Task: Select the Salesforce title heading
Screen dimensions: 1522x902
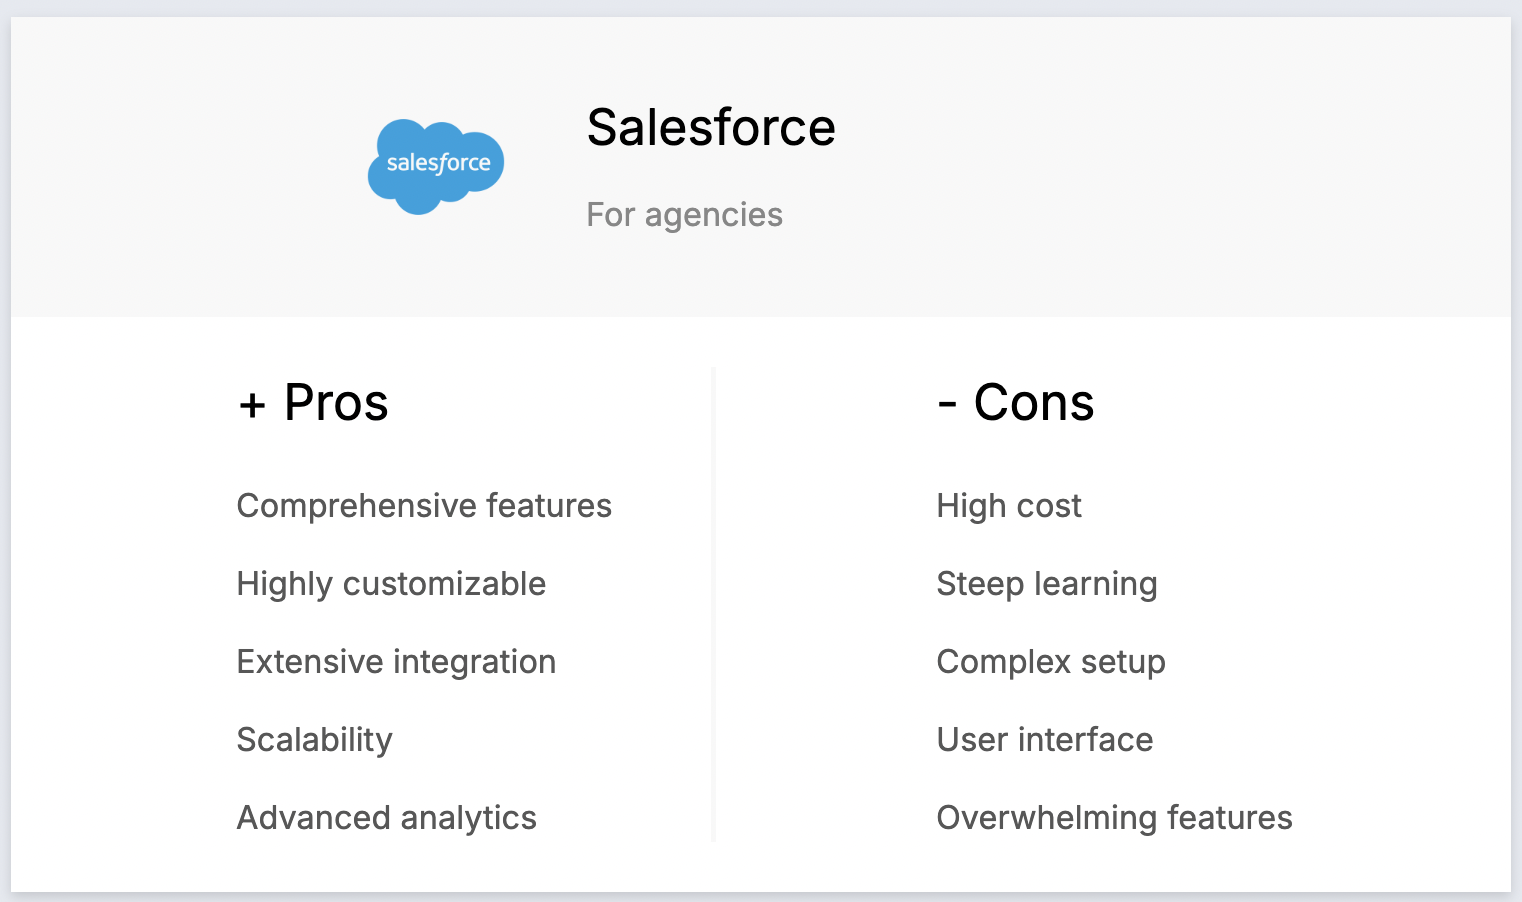Action: [x=711, y=127]
